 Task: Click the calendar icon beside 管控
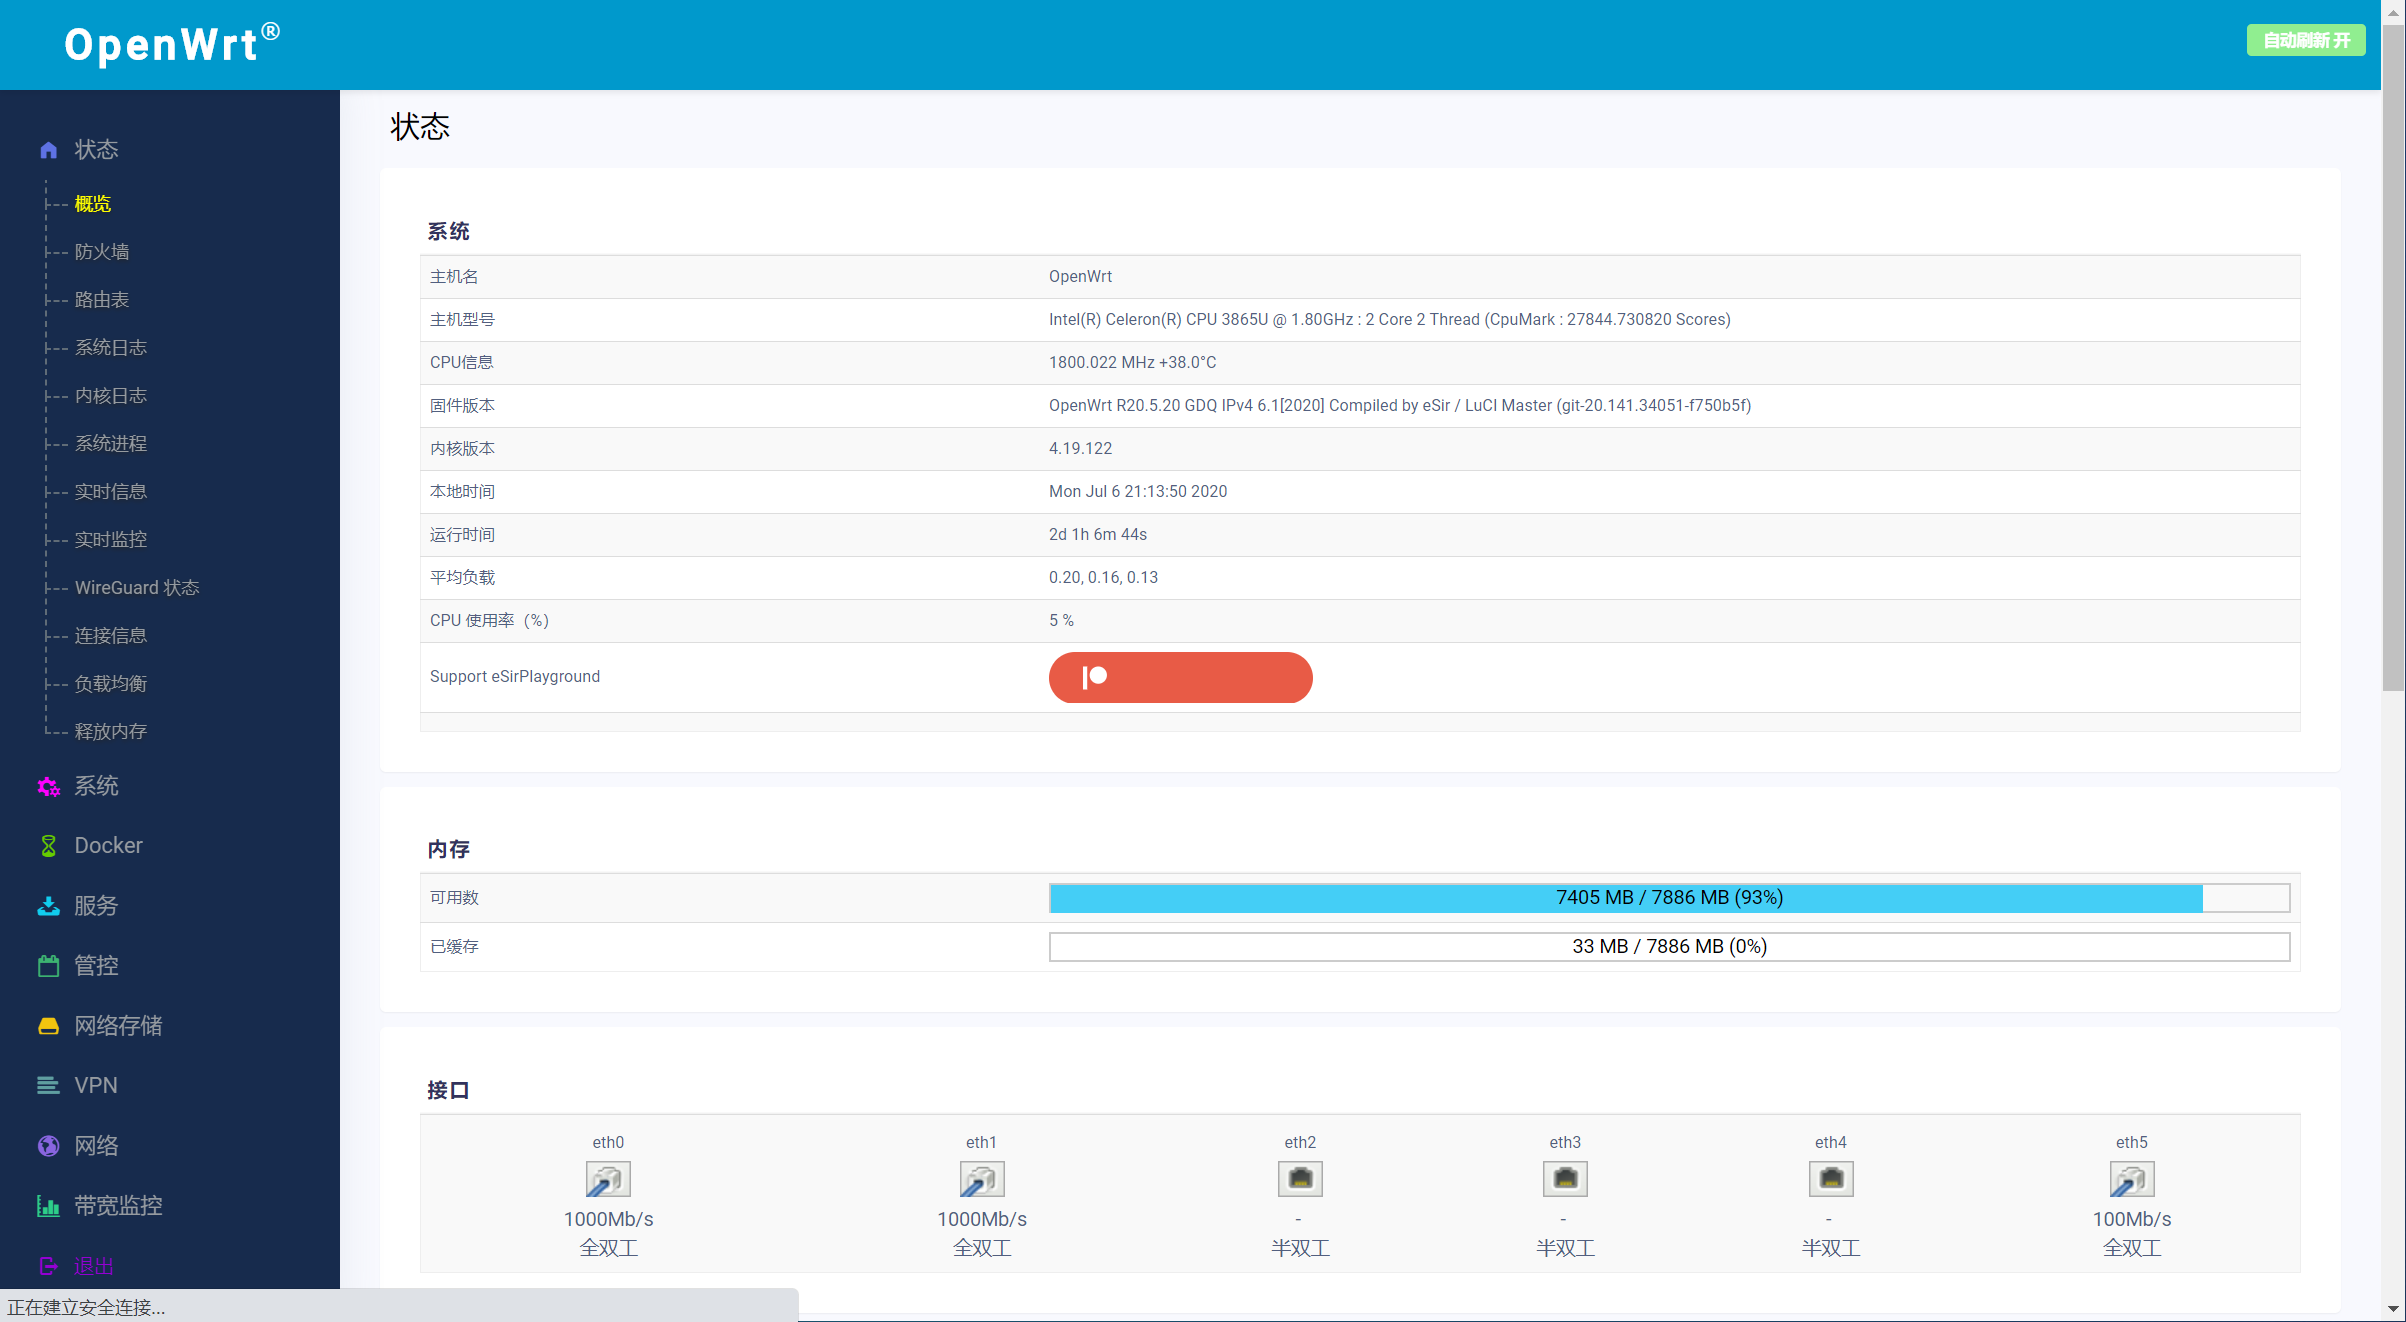48,966
